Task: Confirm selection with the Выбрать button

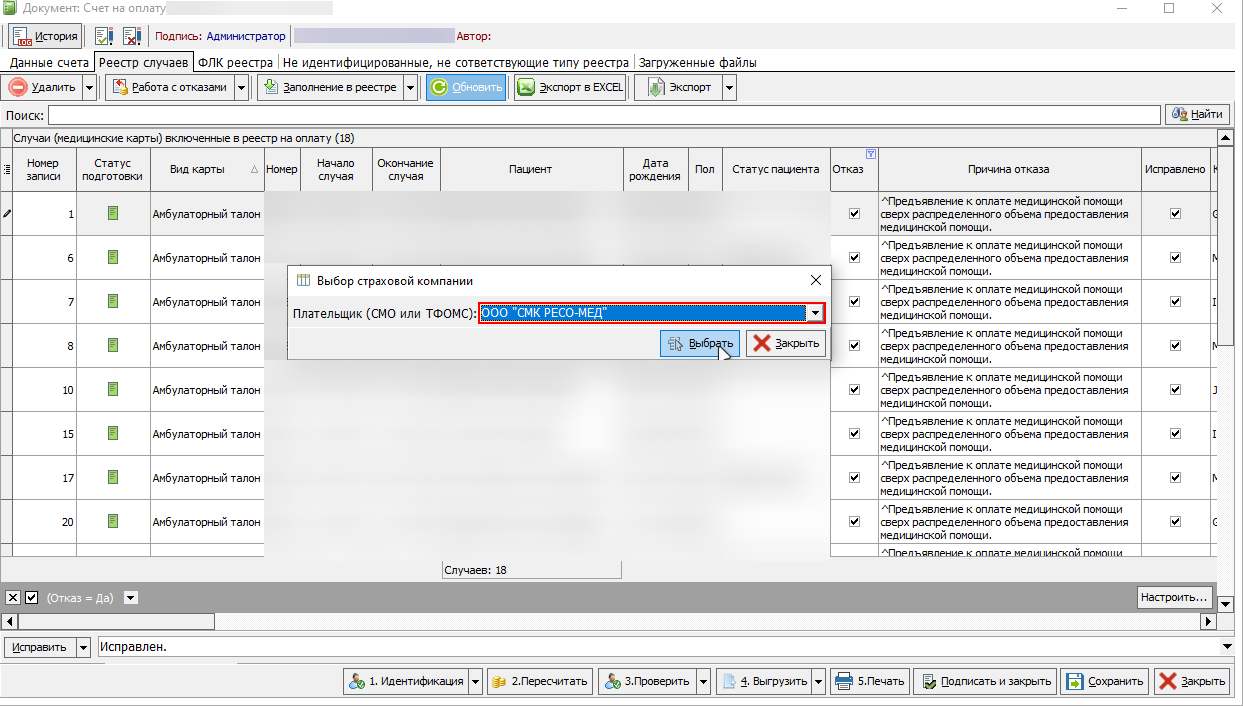Action: (700, 344)
